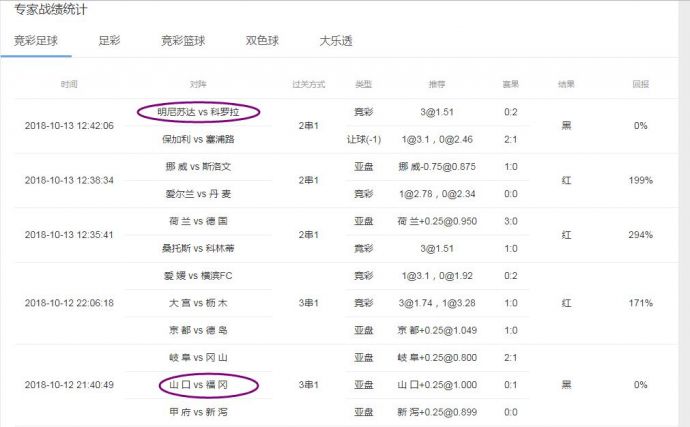Open the 足彩 tab
The width and height of the screenshot is (690, 427).
click(109, 41)
